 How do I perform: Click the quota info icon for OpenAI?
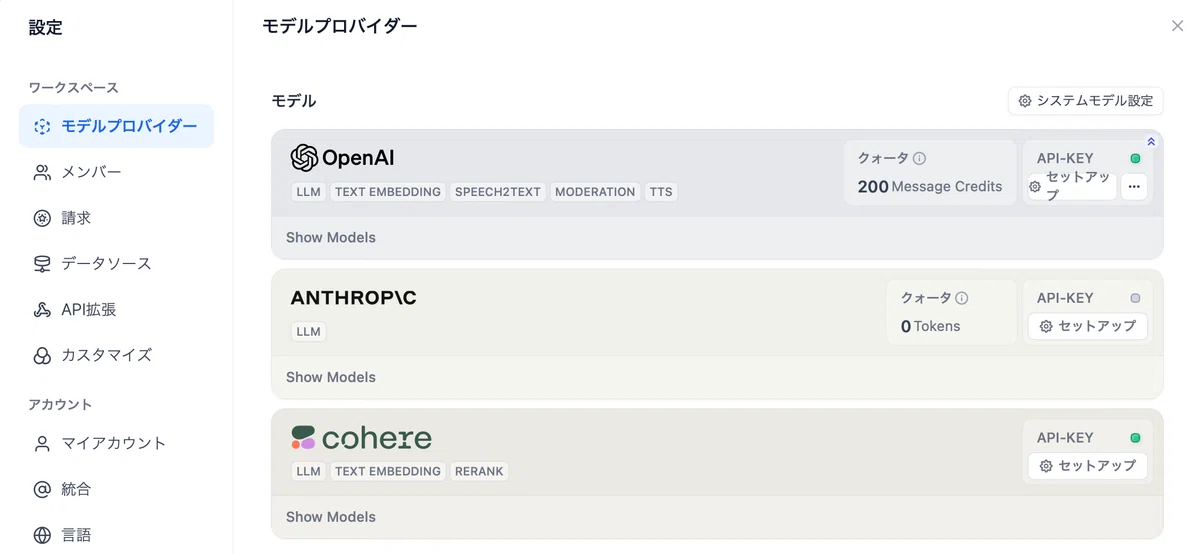pyautogui.click(x=919, y=158)
